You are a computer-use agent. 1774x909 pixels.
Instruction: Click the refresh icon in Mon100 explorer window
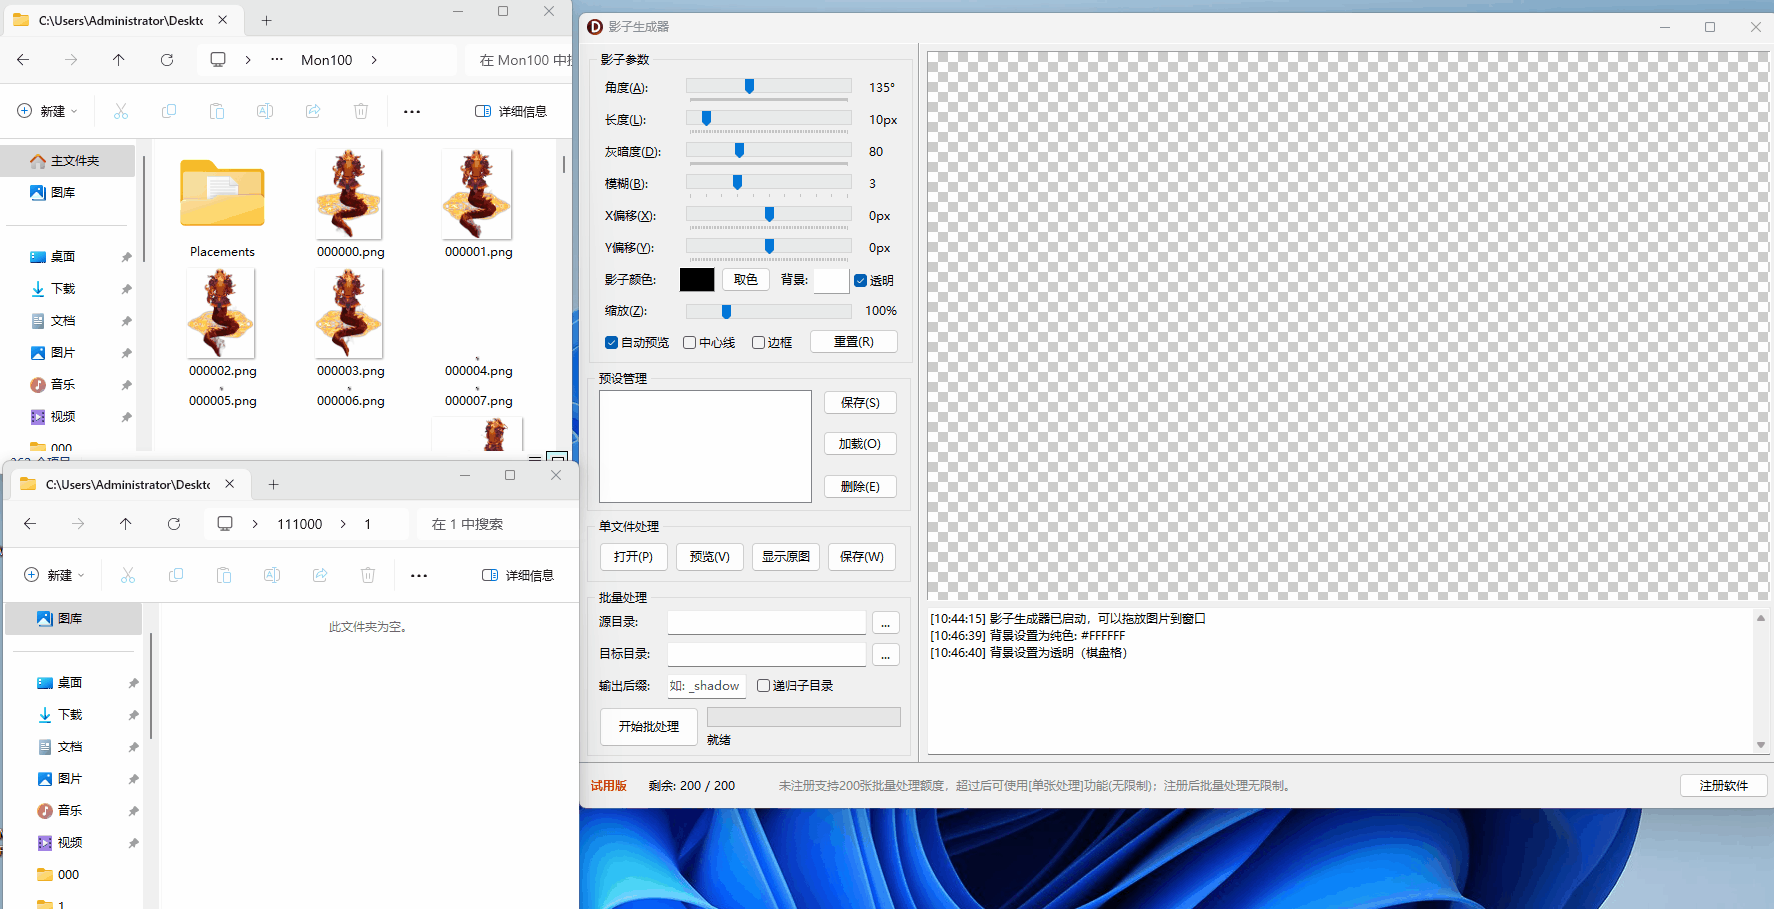pos(167,60)
